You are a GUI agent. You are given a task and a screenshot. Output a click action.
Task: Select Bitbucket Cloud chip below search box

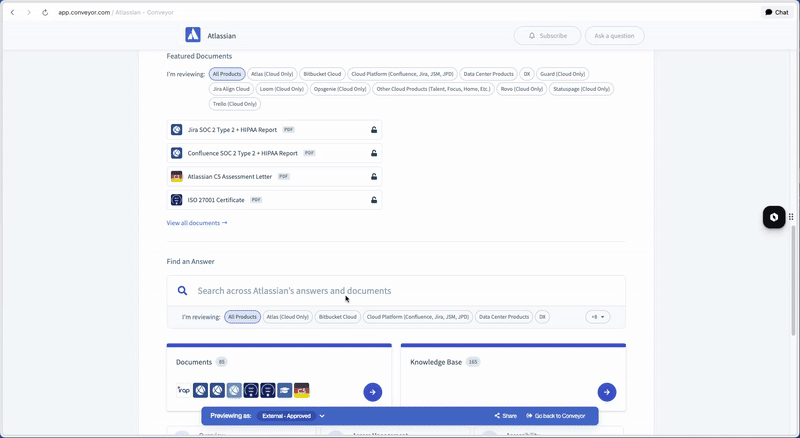coord(338,317)
